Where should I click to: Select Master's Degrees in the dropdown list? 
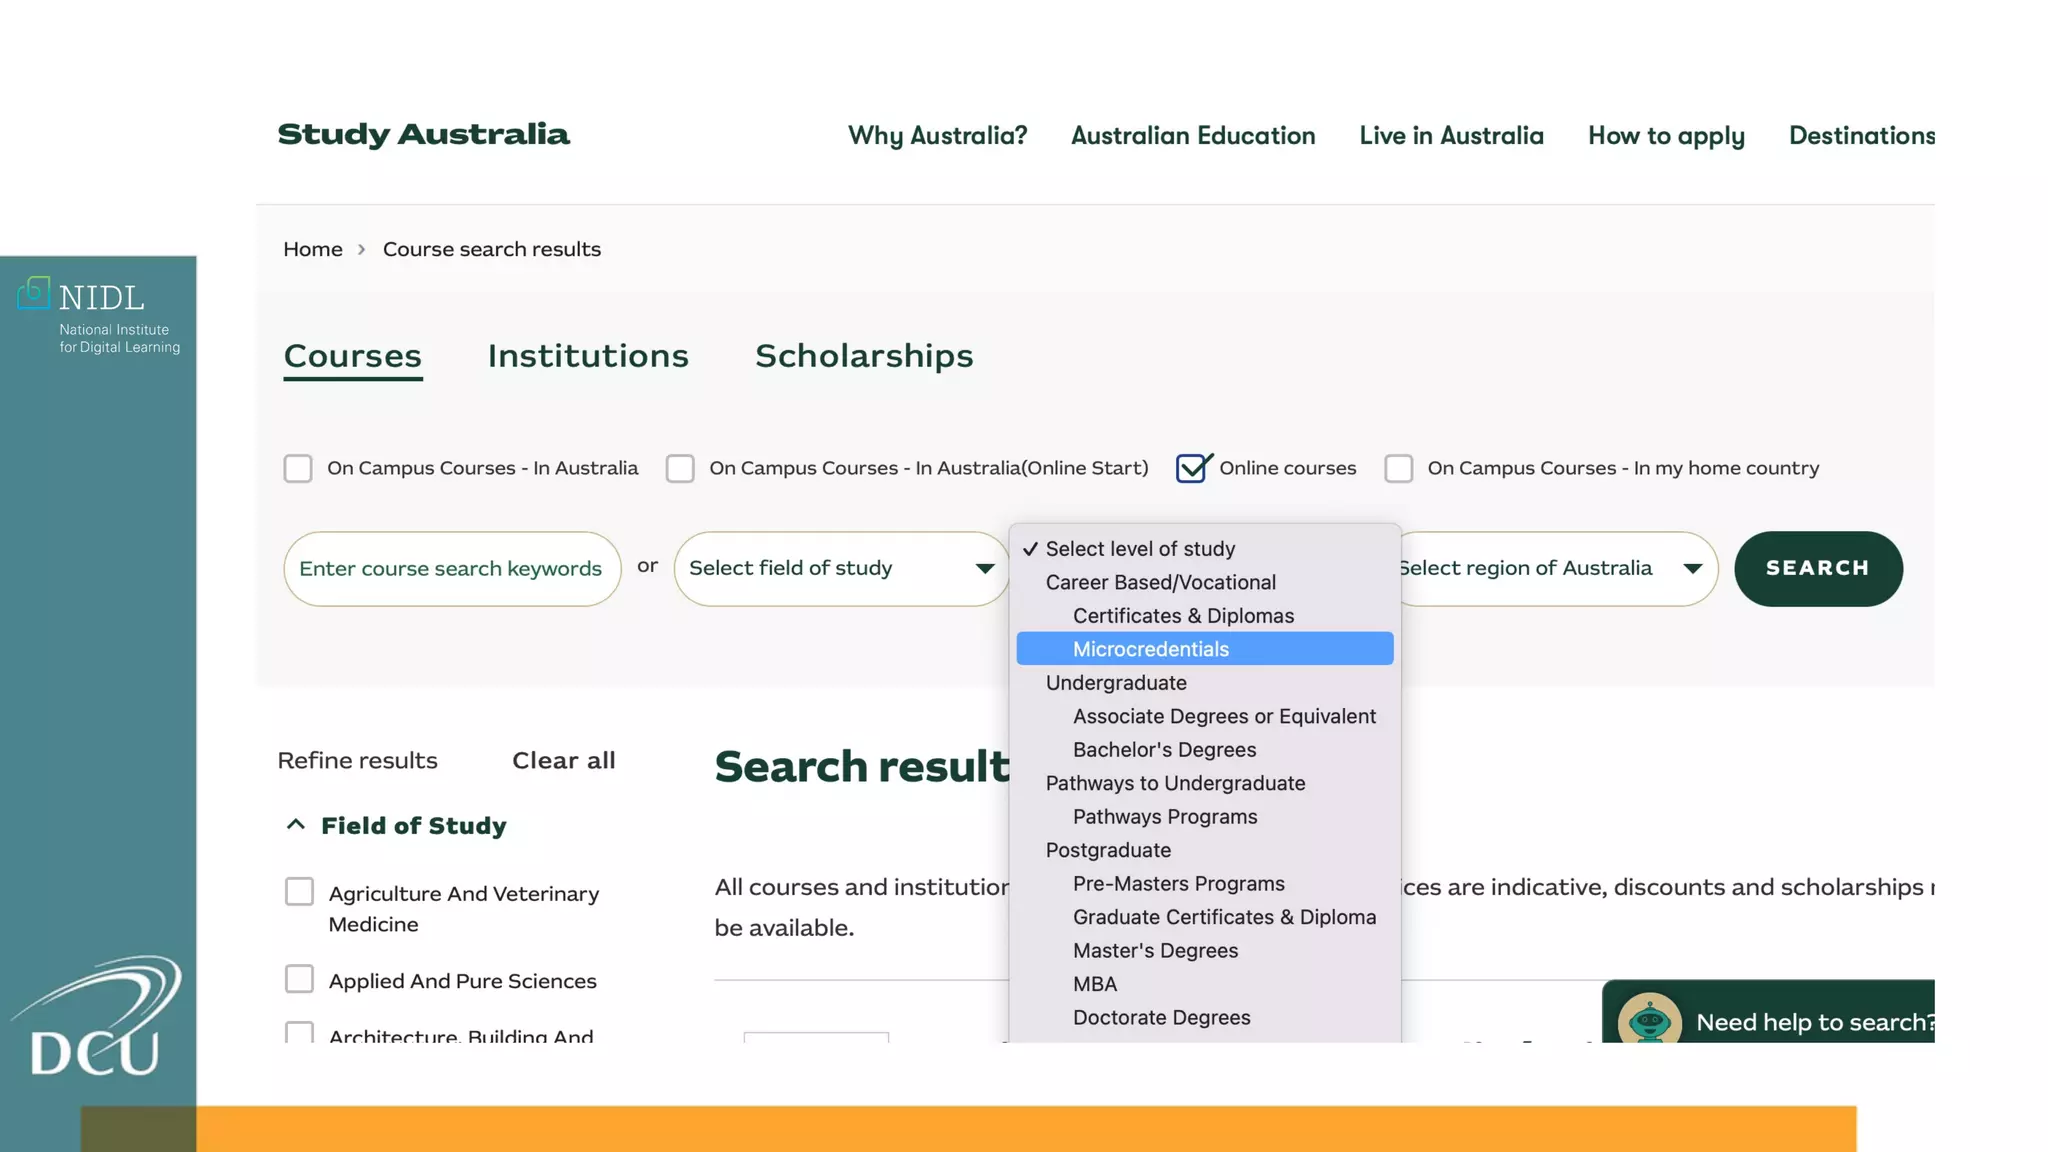1155,951
